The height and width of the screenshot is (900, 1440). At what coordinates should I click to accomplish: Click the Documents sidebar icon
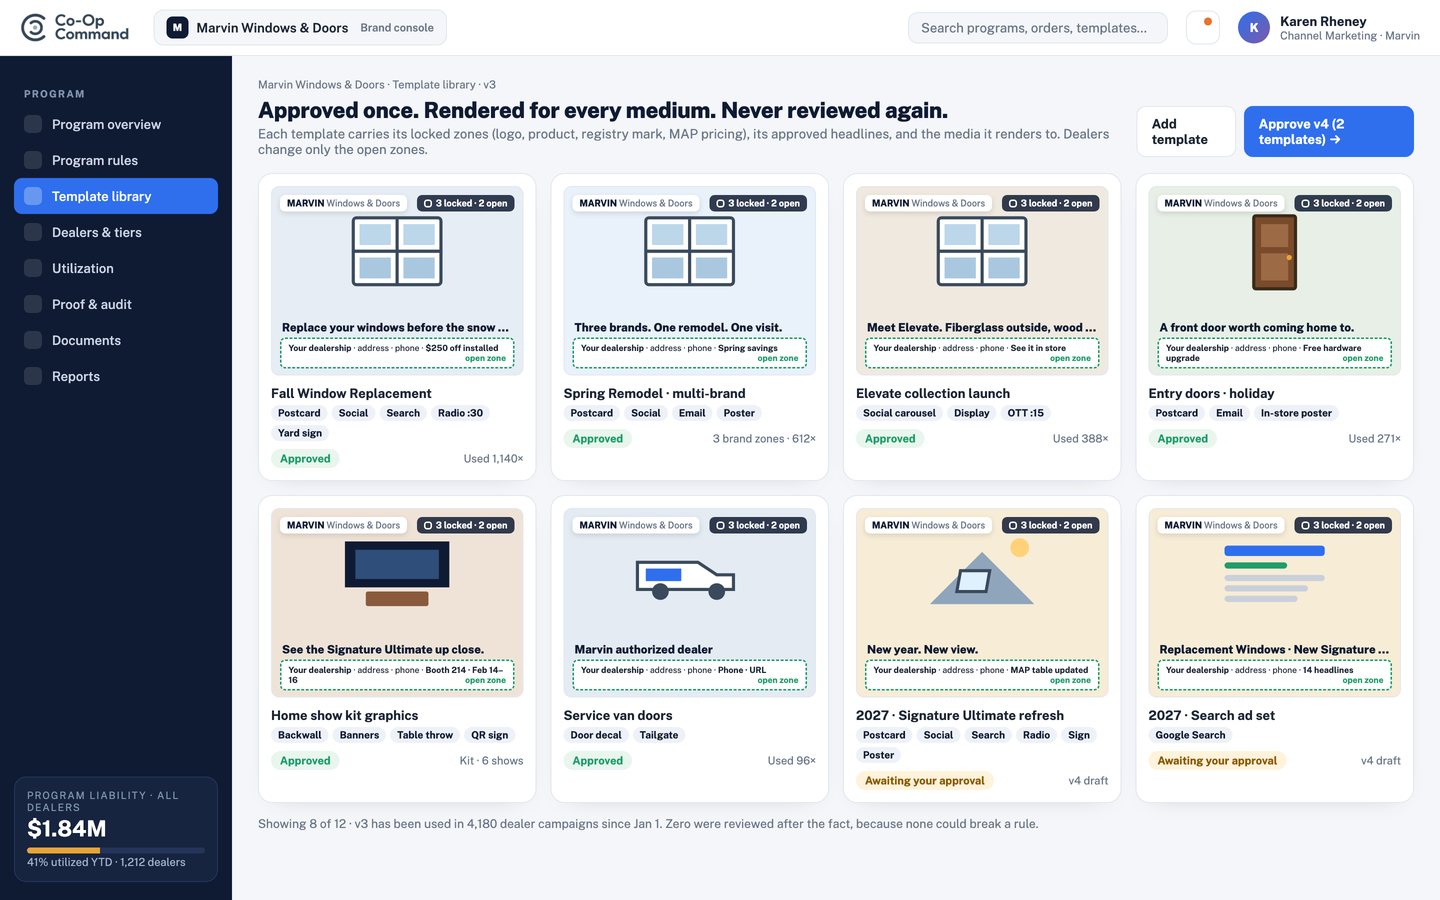[33, 340]
